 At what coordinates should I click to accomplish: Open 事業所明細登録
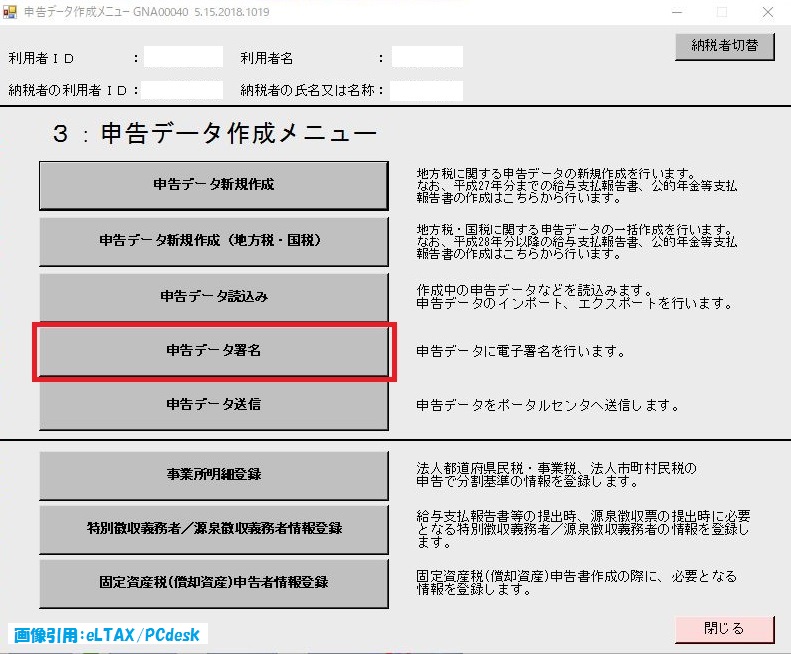click(213, 475)
